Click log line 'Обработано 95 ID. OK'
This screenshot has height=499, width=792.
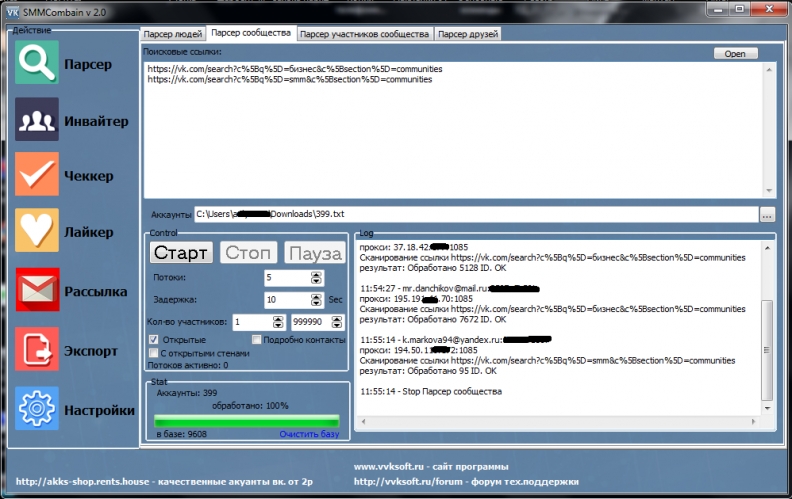pyautogui.click(x=428, y=371)
